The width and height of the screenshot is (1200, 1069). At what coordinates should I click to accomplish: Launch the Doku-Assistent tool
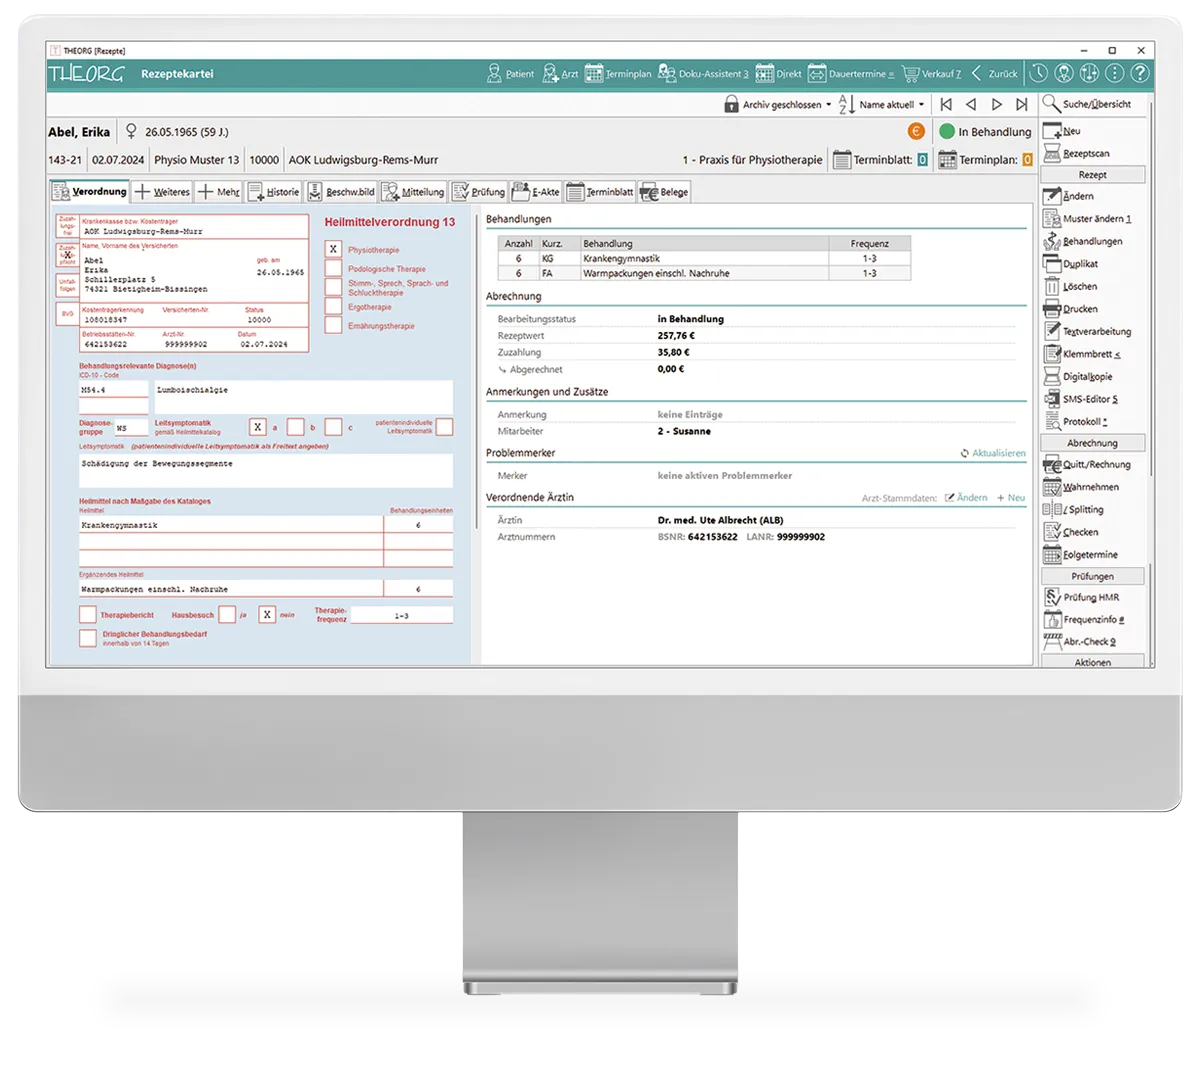pyautogui.click(x=703, y=74)
